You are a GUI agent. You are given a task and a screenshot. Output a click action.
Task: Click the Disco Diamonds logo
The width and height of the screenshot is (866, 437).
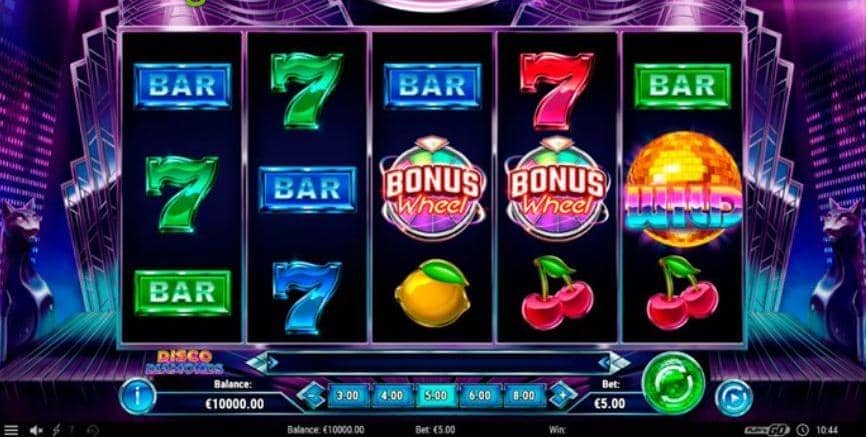tap(185, 362)
